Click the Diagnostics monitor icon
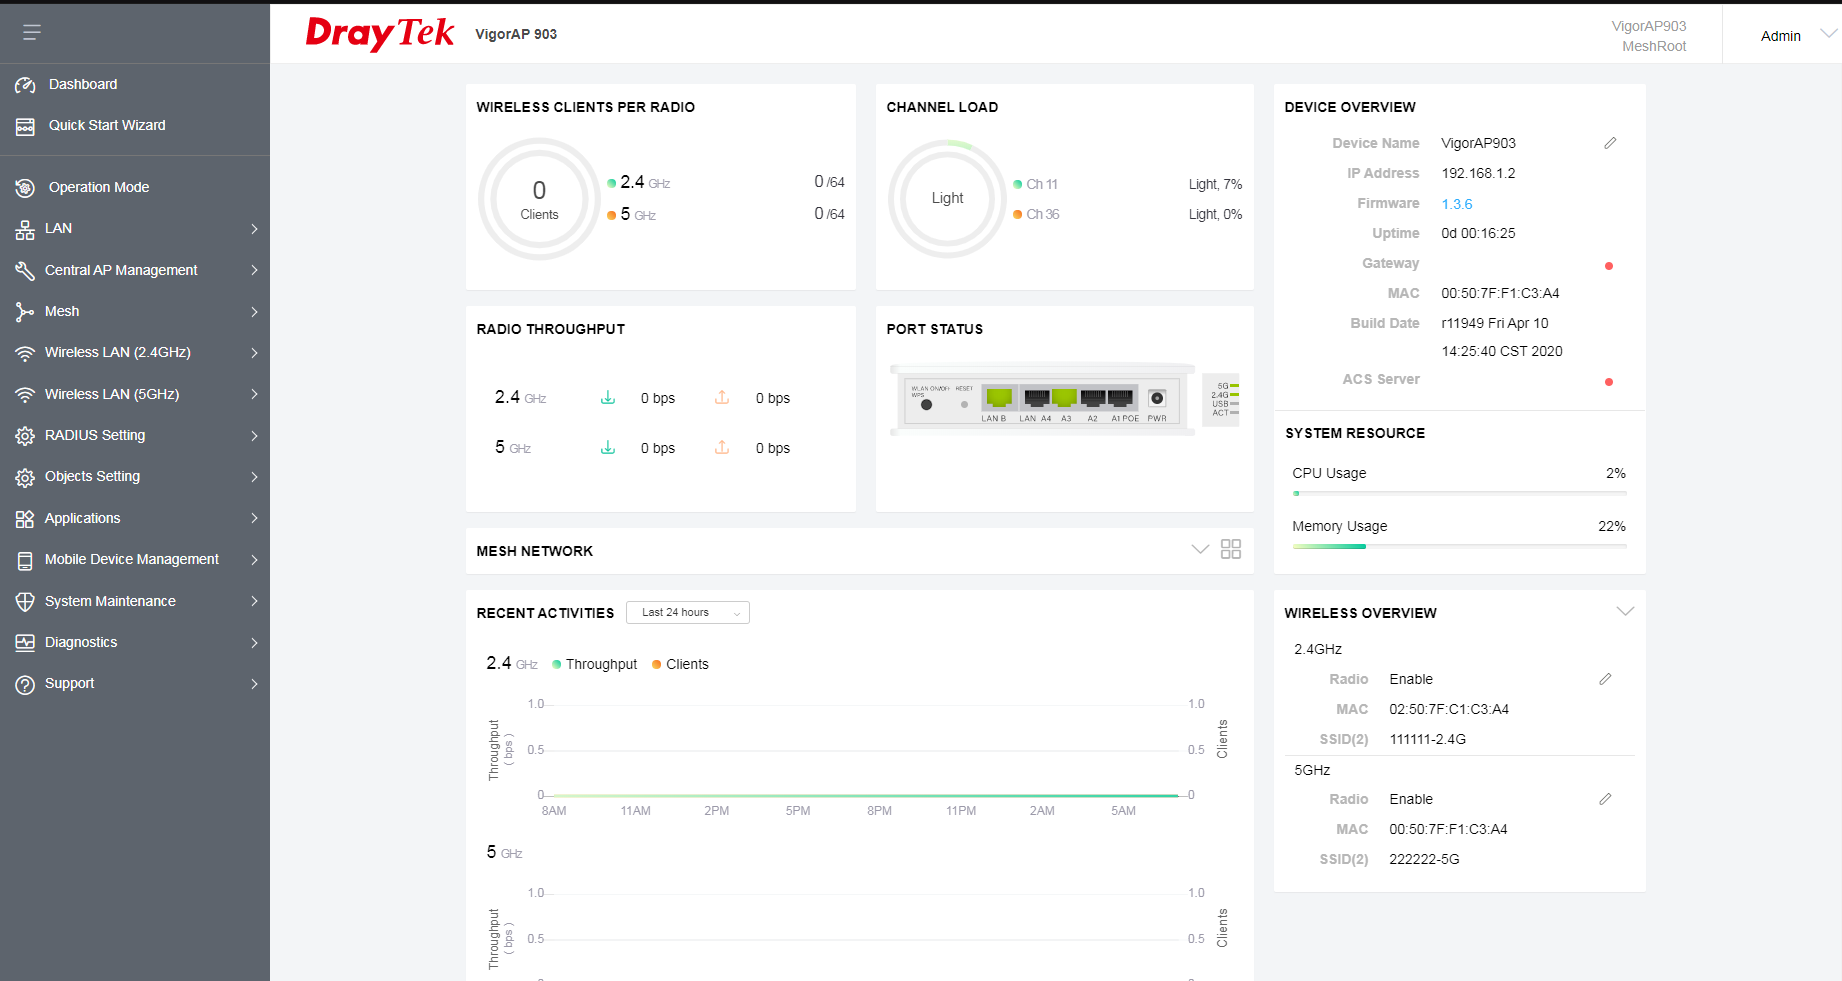Image resolution: width=1842 pixels, height=981 pixels. click(25, 643)
